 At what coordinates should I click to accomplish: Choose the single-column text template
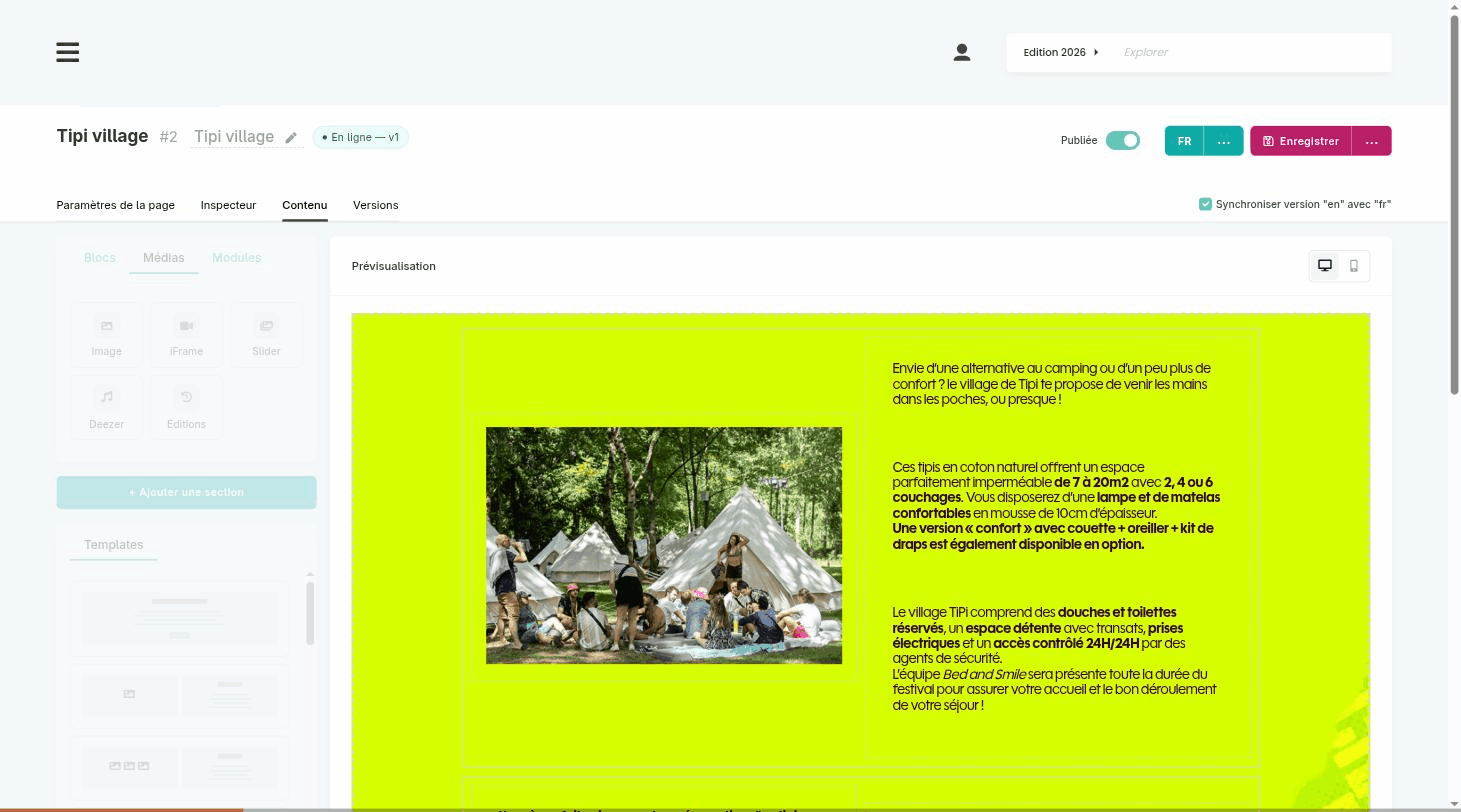[x=180, y=617]
